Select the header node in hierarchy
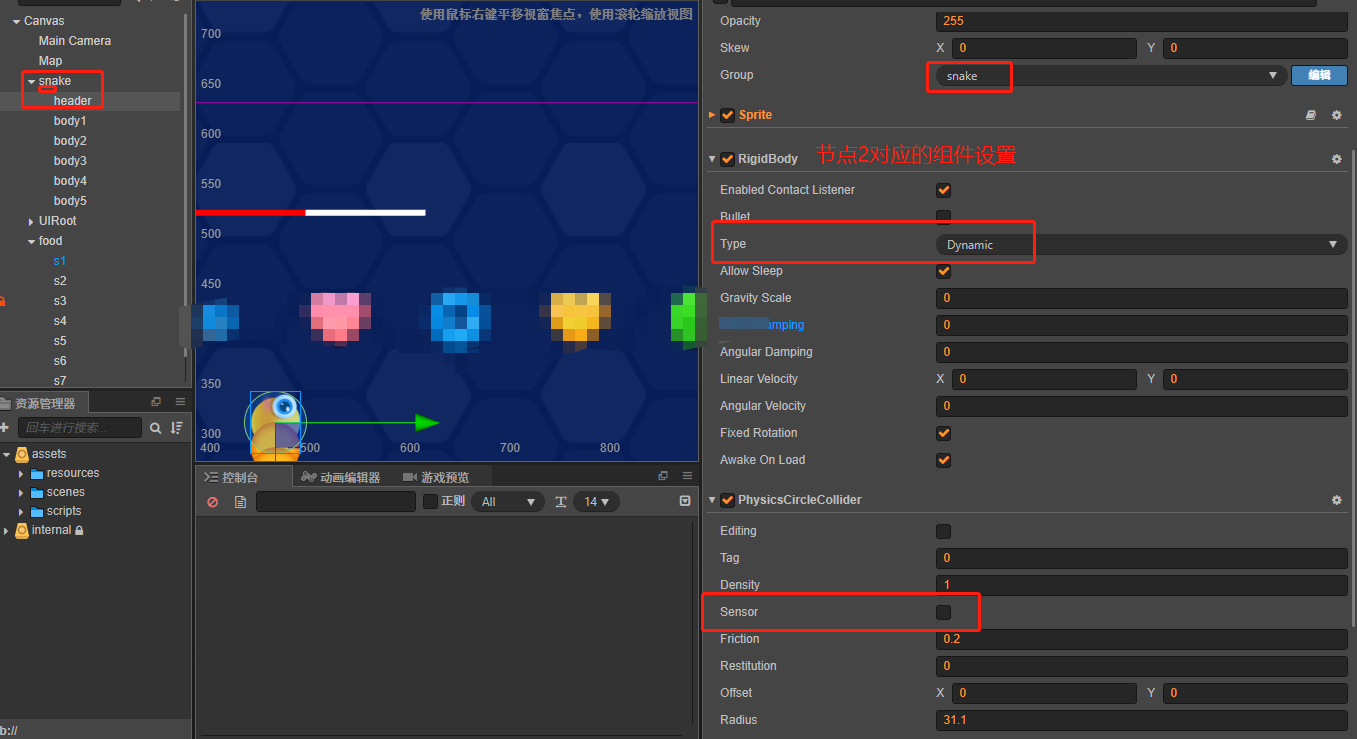Image resolution: width=1357 pixels, height=739 pixels. coord(73,101)
